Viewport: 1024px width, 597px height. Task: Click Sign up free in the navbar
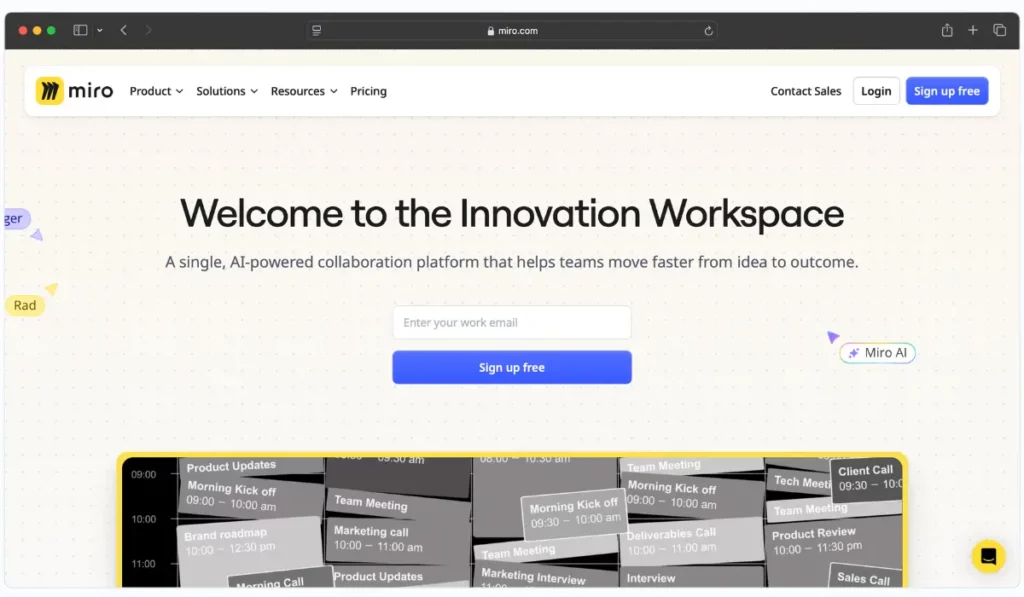pyautogui.click(x=946, y=91)
